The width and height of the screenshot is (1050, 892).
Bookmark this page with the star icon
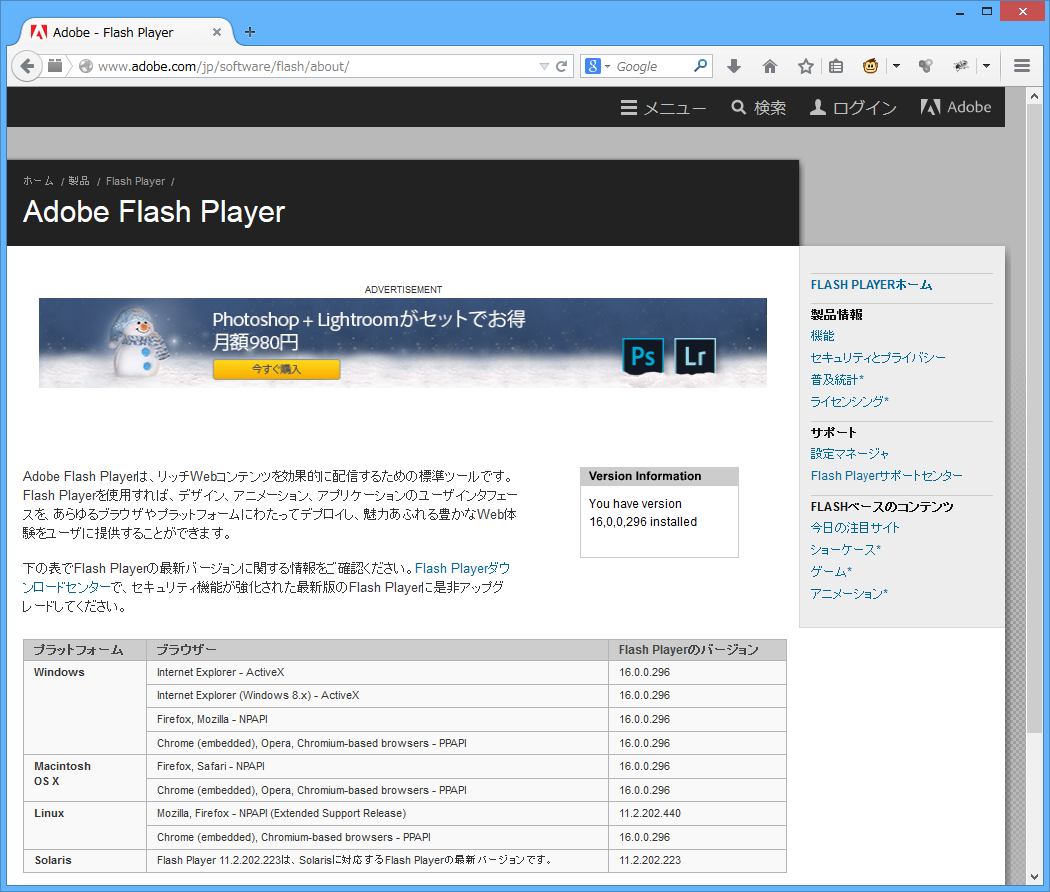click(x=805, y=67)
